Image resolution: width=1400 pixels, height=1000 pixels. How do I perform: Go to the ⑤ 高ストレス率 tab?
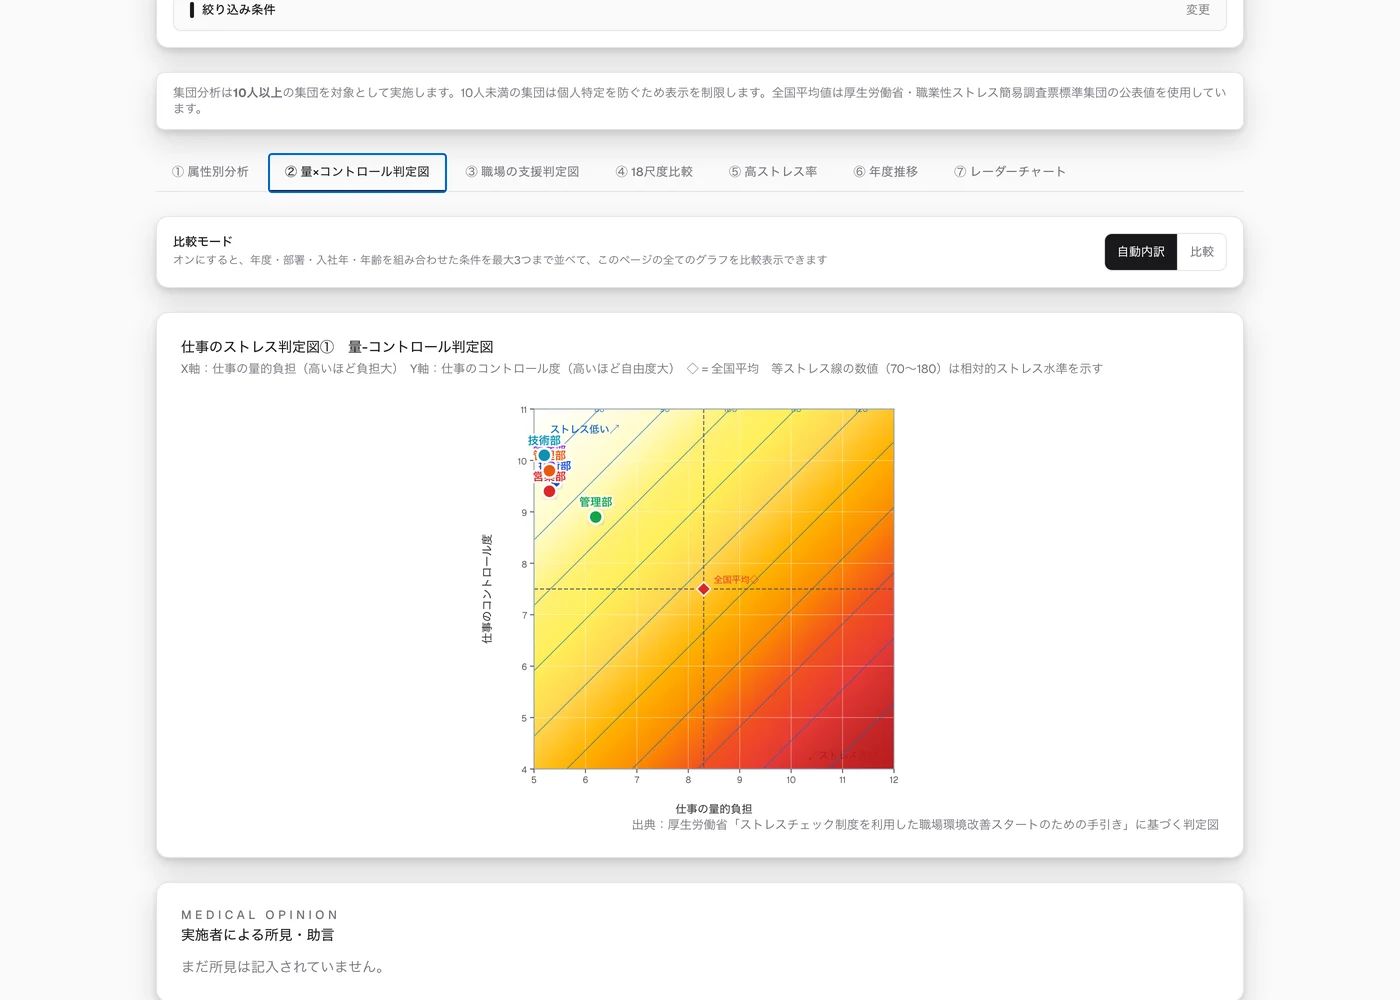point(773,172)
